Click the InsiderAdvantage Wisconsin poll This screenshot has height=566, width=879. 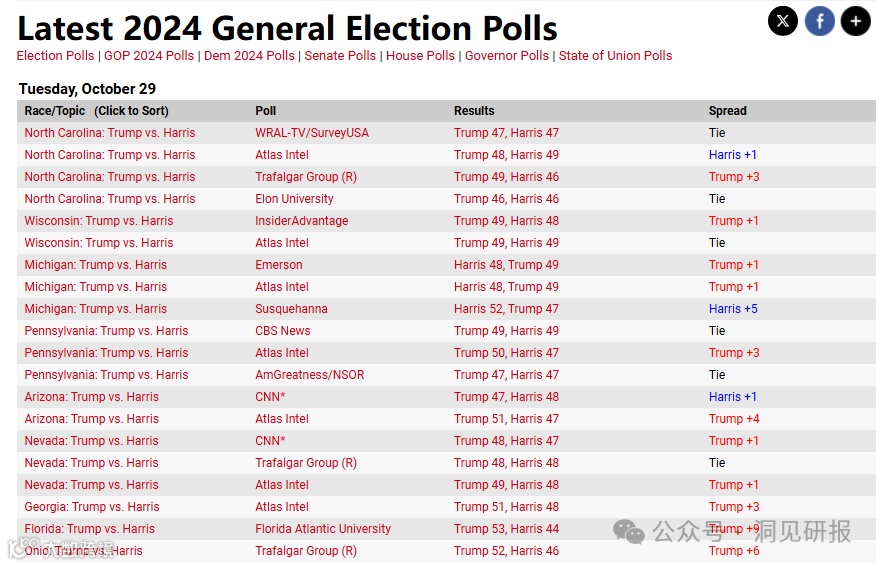(x=301, y=221)
